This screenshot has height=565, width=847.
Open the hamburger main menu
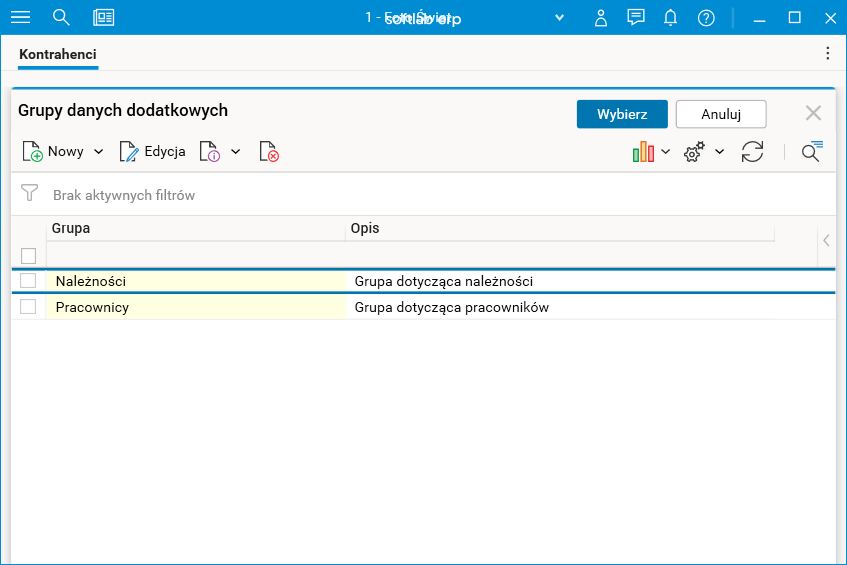point(20,17)
